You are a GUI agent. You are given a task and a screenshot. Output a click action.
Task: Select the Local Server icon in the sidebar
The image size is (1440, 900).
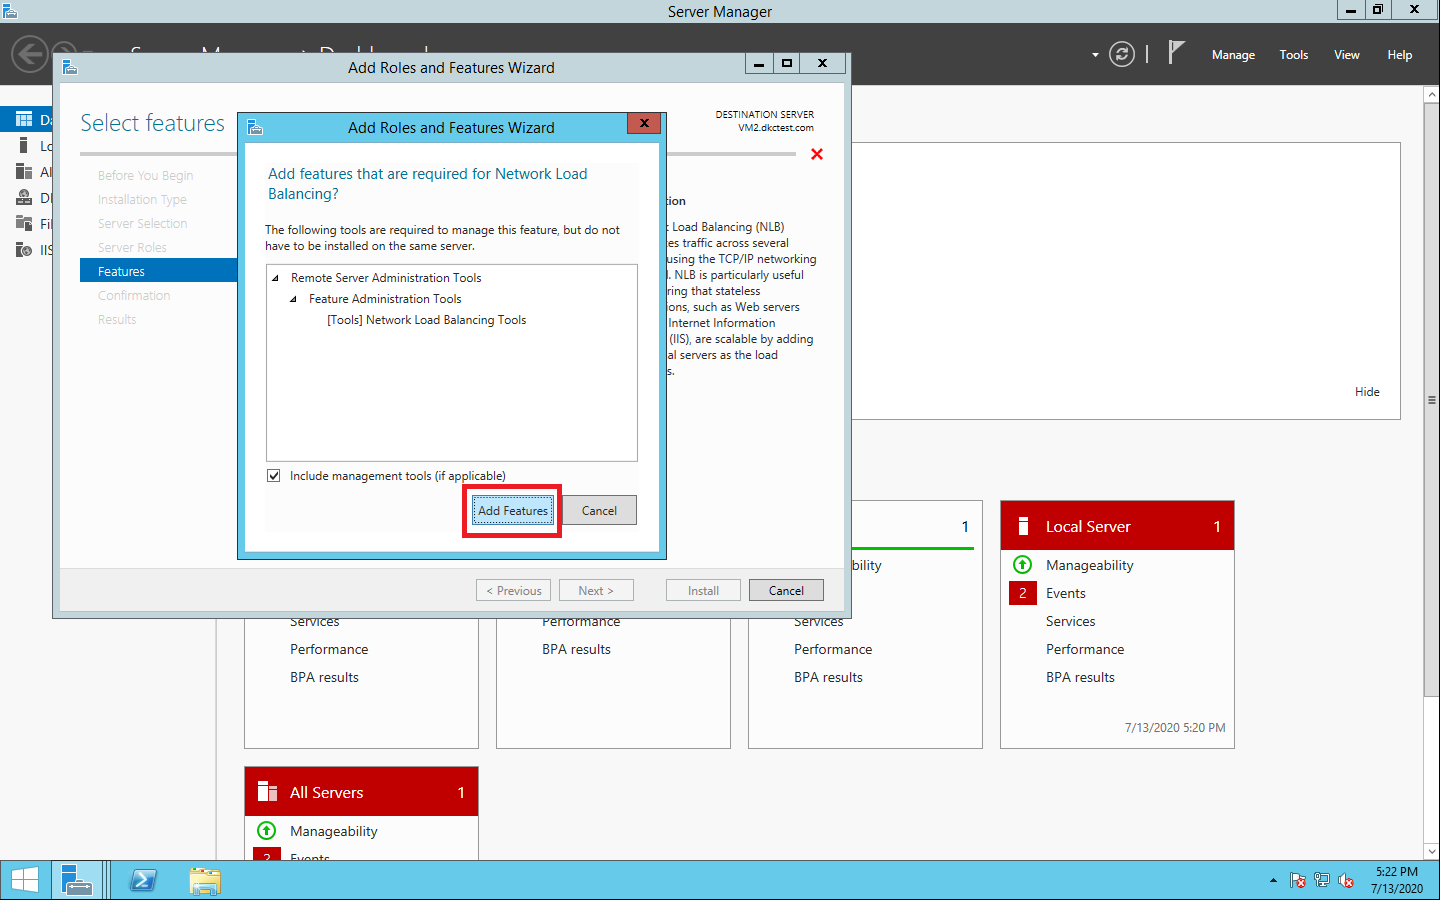tap(24, 145)
